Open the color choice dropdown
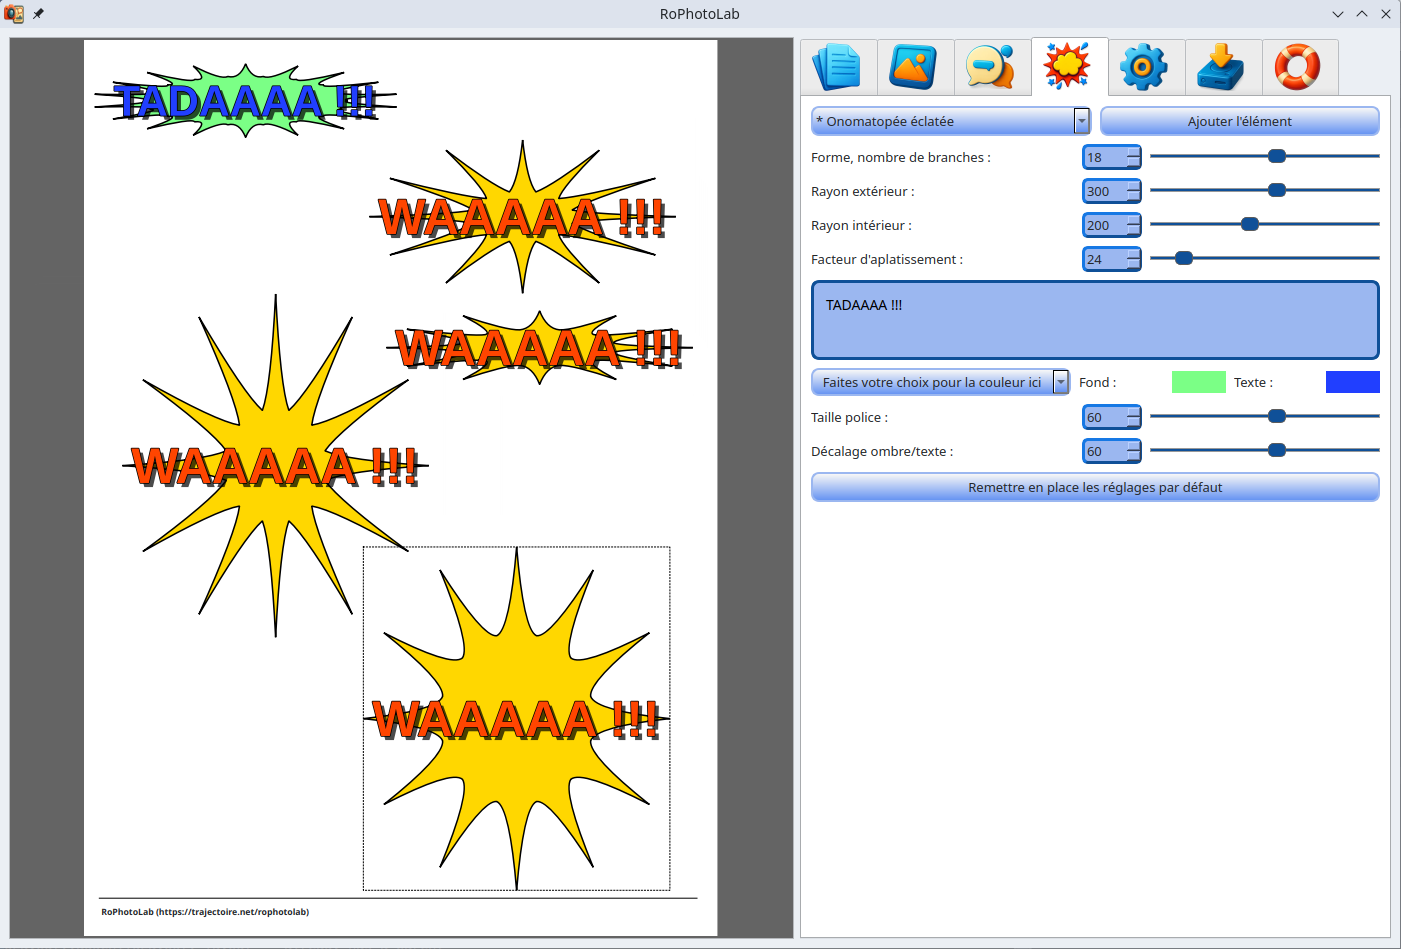 (1060, 382)
